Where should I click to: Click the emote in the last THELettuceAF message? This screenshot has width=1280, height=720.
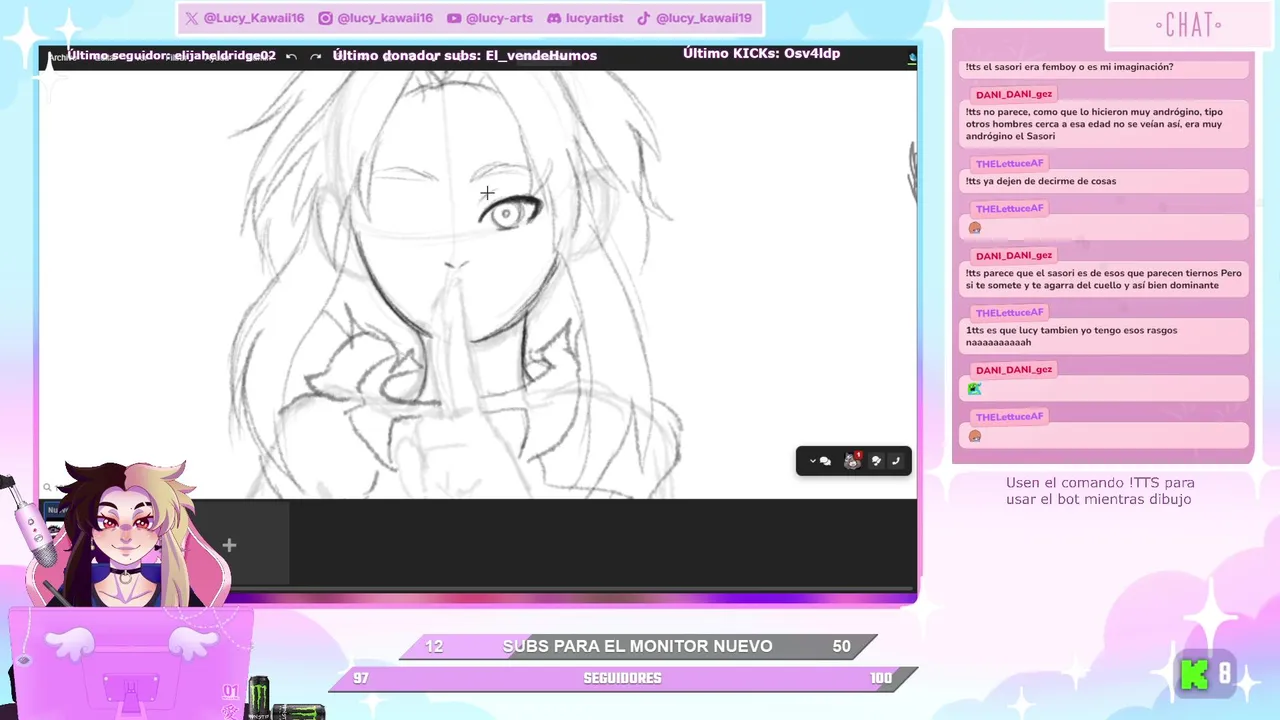[974, 436]
